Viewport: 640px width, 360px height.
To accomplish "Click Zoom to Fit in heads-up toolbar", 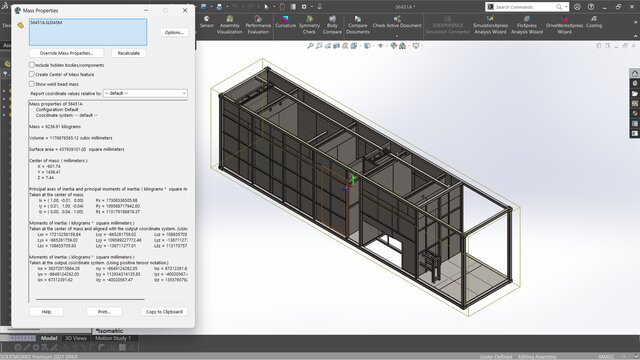I will tap(310, 46).
